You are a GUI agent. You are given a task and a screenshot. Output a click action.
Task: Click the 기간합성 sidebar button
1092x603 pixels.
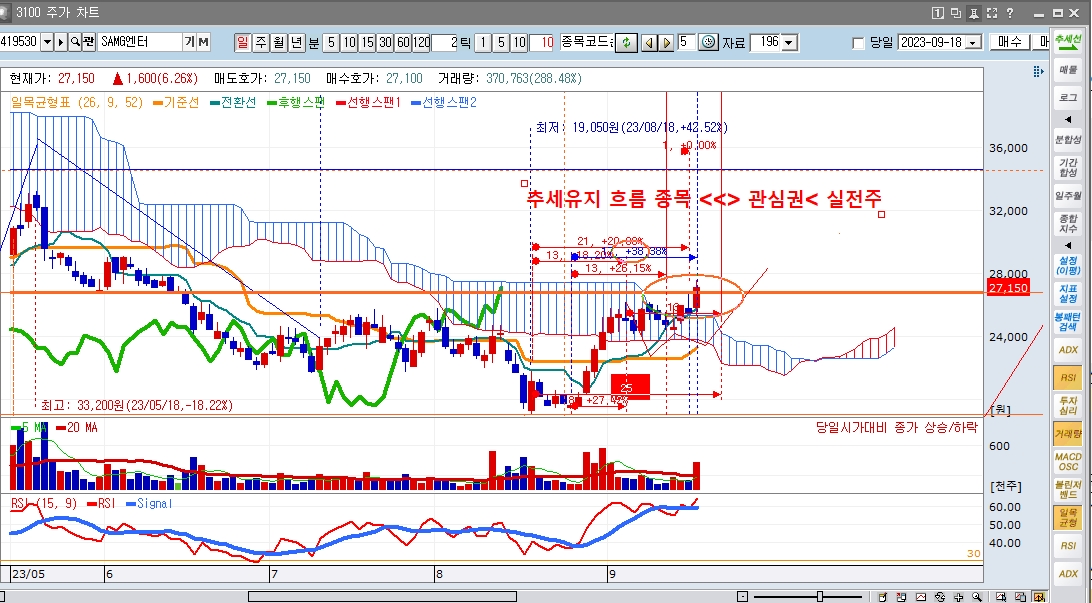pos(1068,167)
